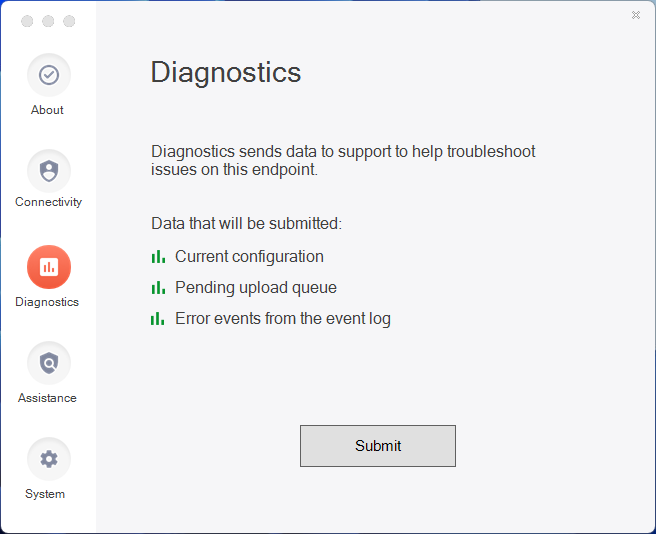This screenshot has height=534, width=656.
Task: Select the Connectivity shield icon
Action: coord(49,171)
